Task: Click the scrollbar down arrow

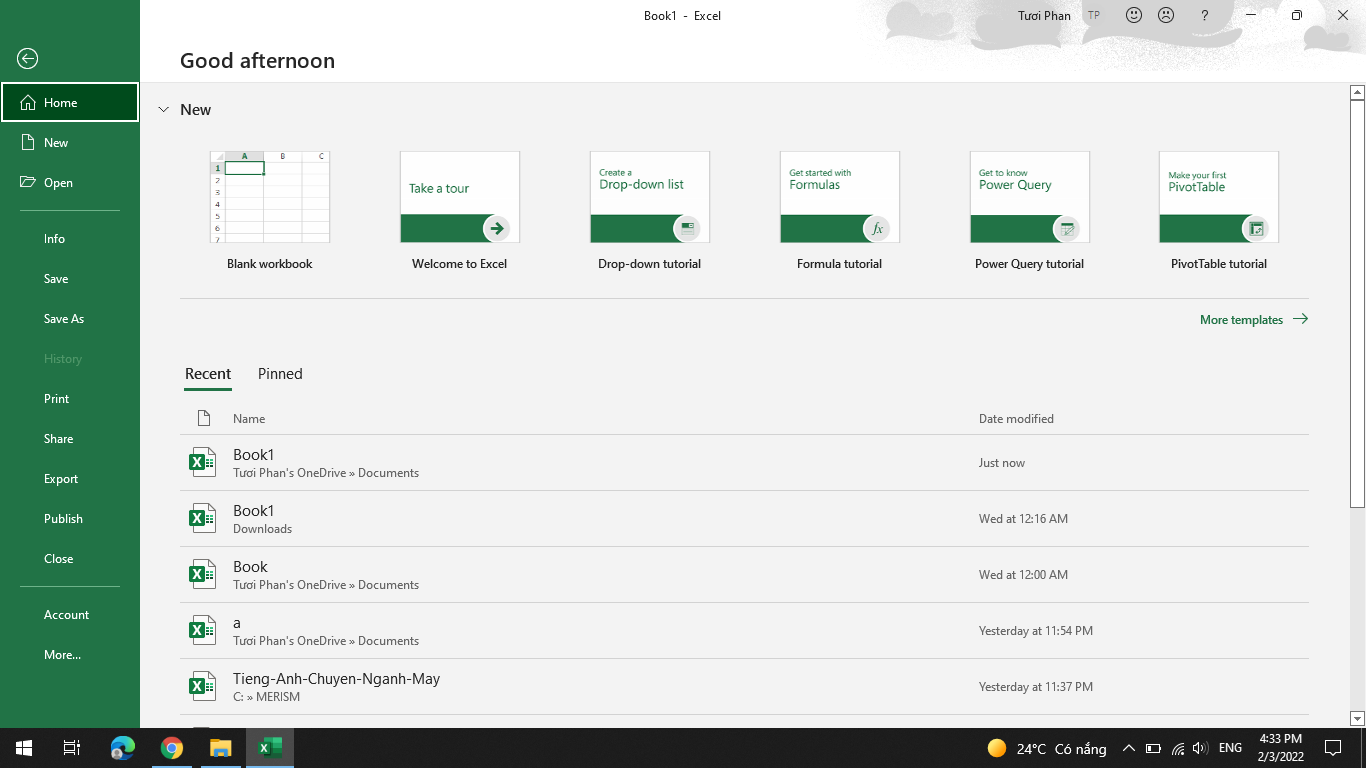Action: [1357, 718]
